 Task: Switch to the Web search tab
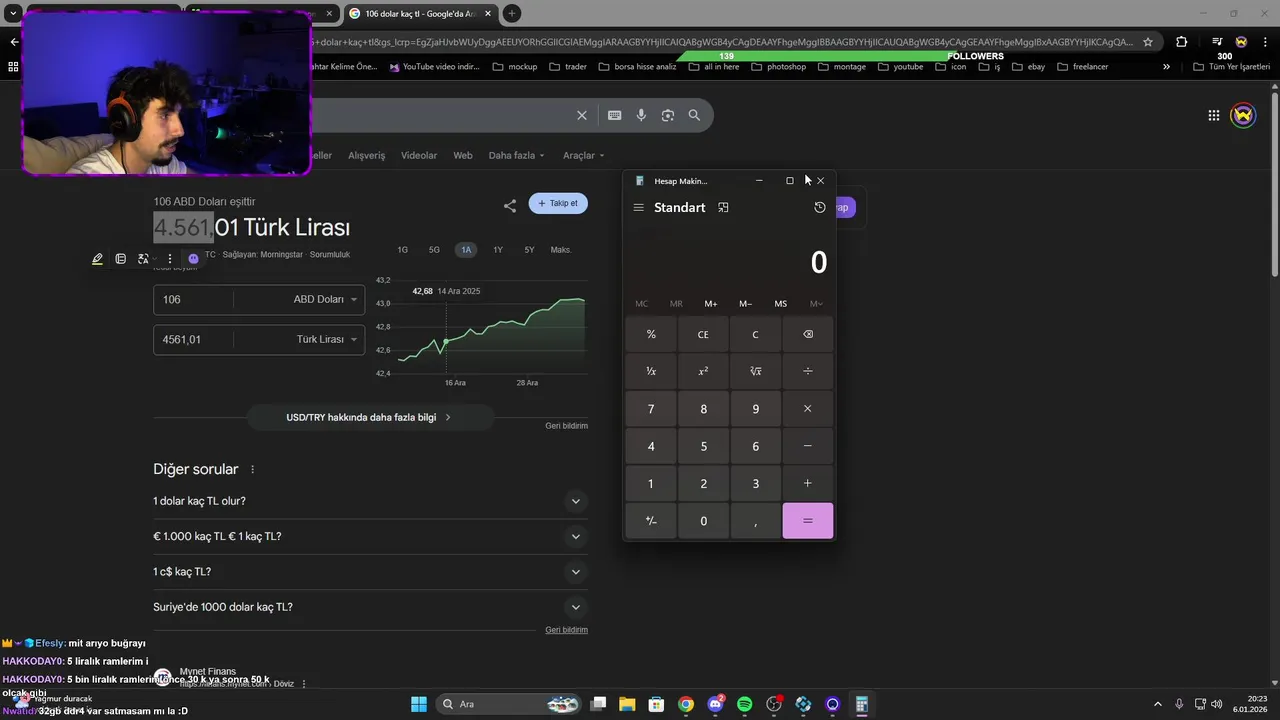coord(463,155)
